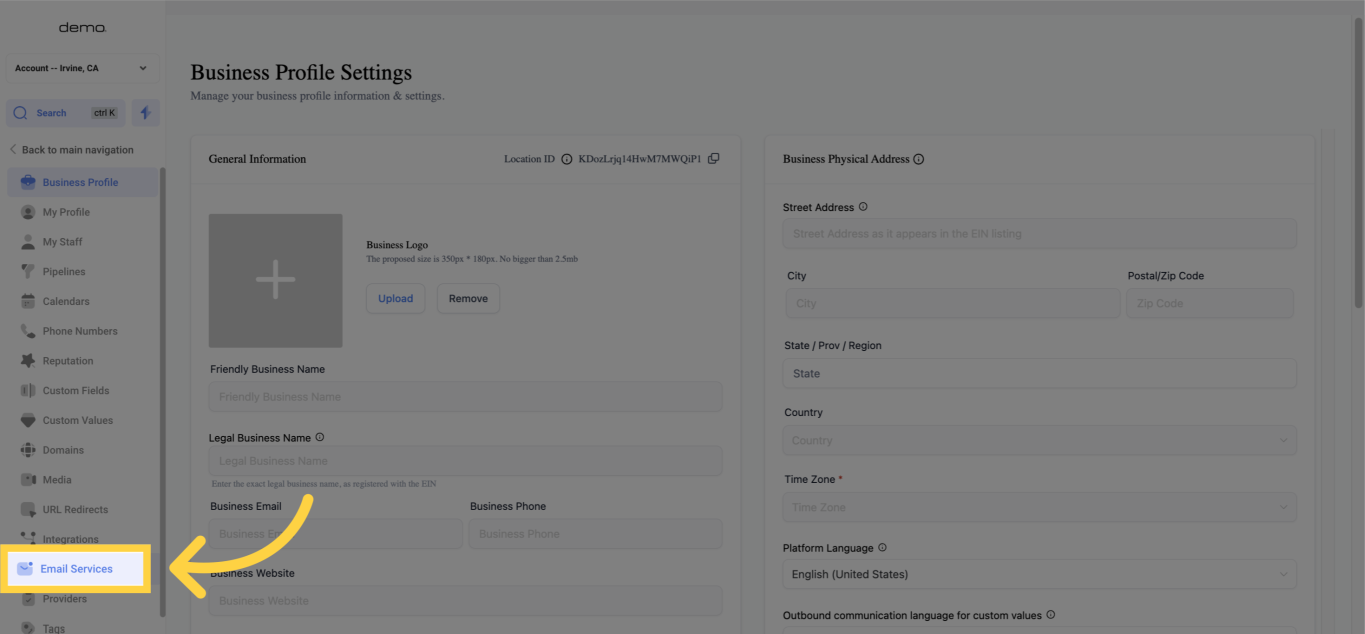Click the Legal Business Name field
Viewport: 1365px width, 634px height.
(x=465, y=461)
